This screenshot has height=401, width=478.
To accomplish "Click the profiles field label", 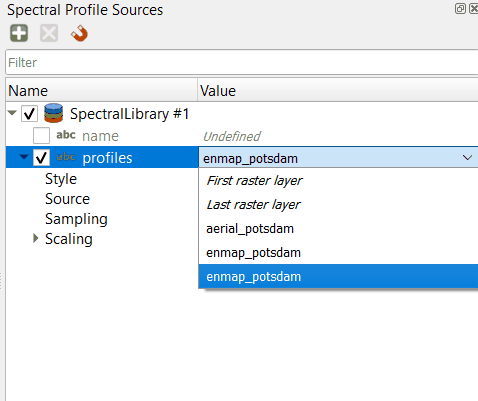I will [x=107, y=158].
